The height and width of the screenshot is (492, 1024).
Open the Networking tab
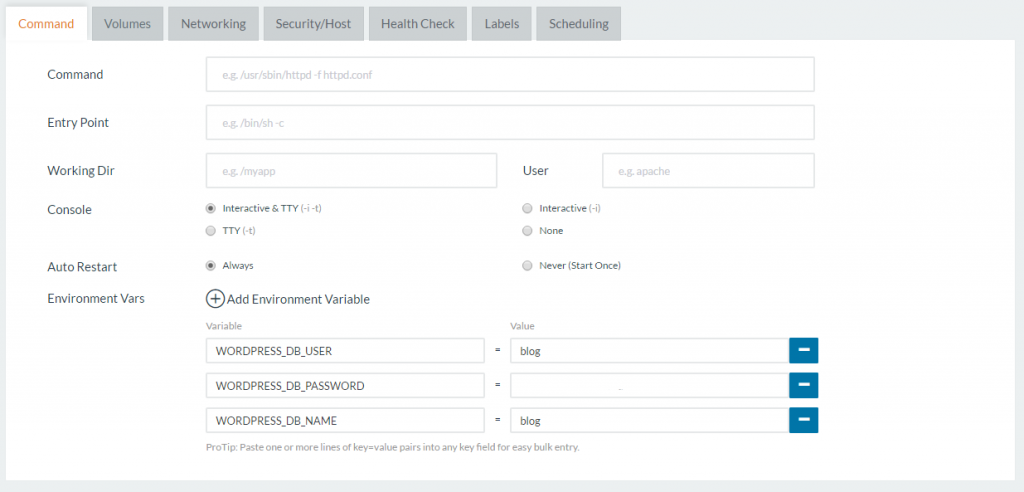coord(213,24)
